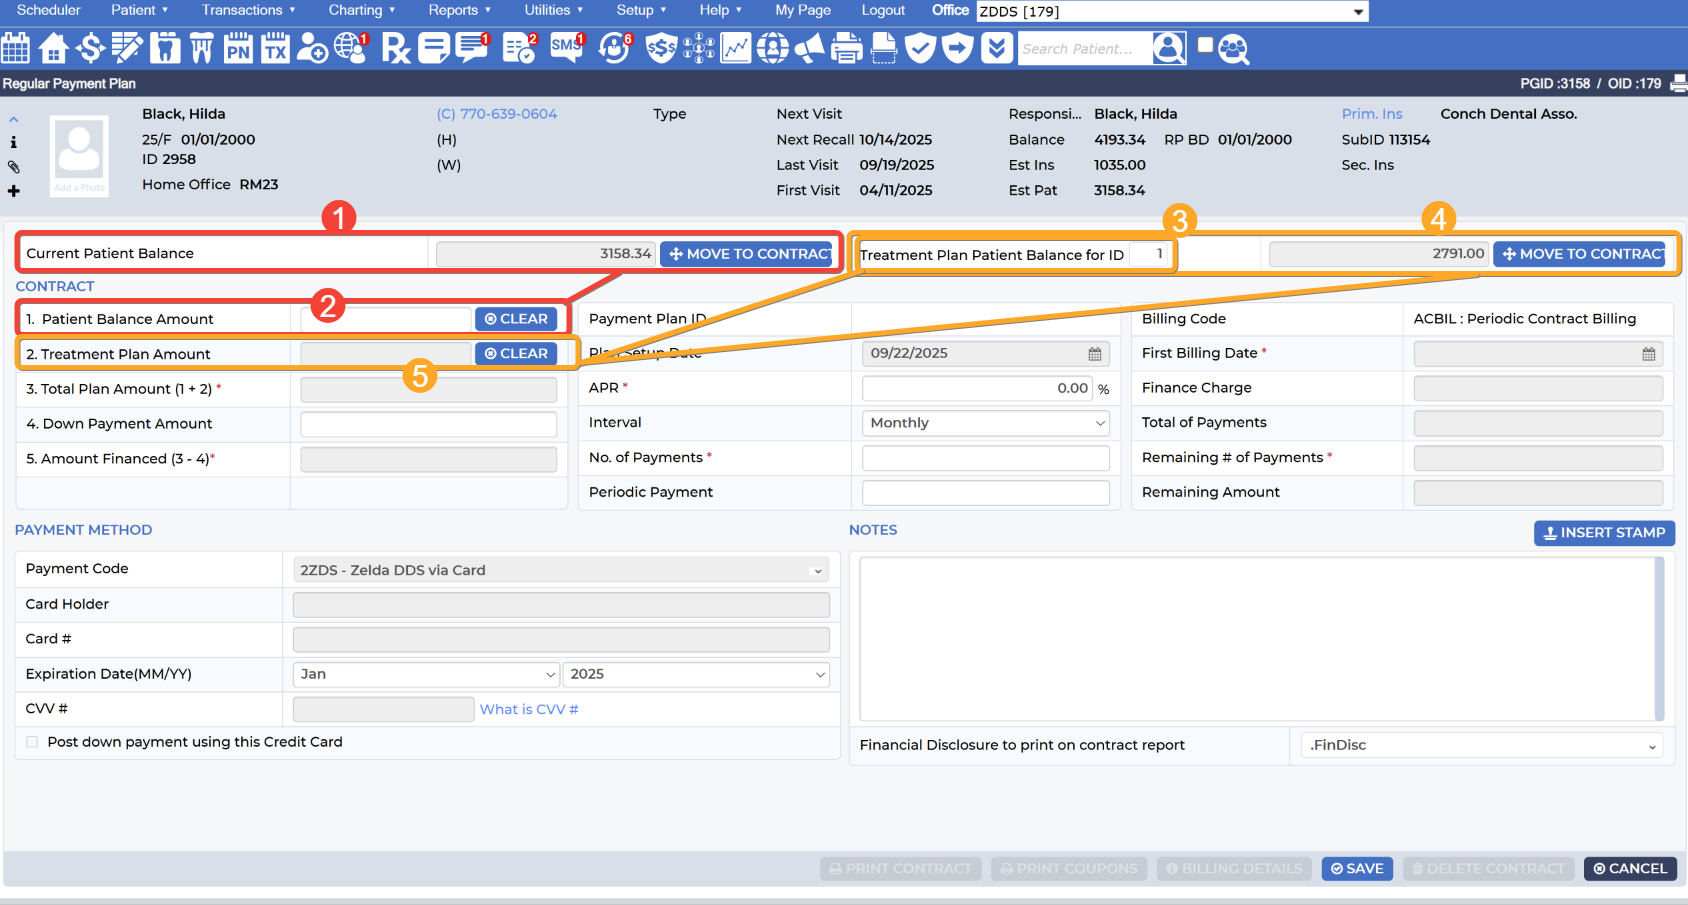Click the SAVE button
1688x905 pixels.
click(x=1357, y=869)
